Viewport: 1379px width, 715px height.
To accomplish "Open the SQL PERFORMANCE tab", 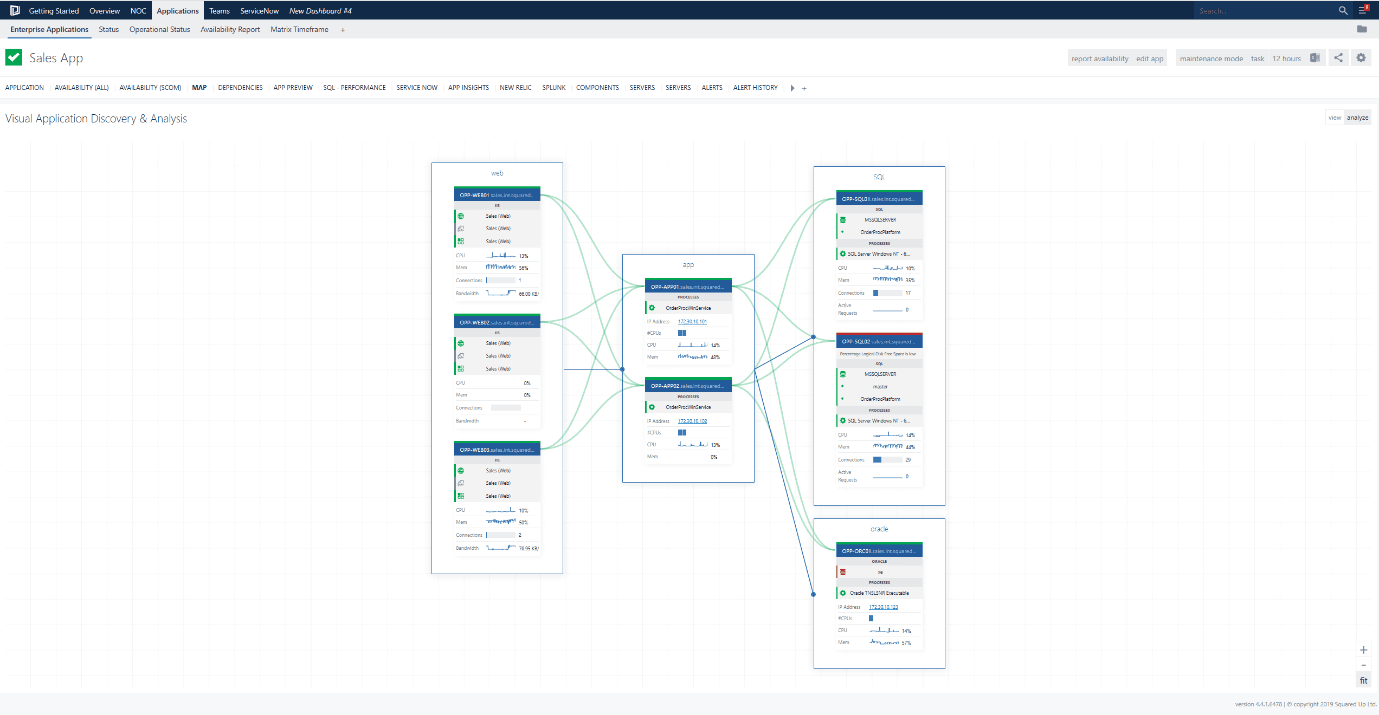I will tap(355, 88).
